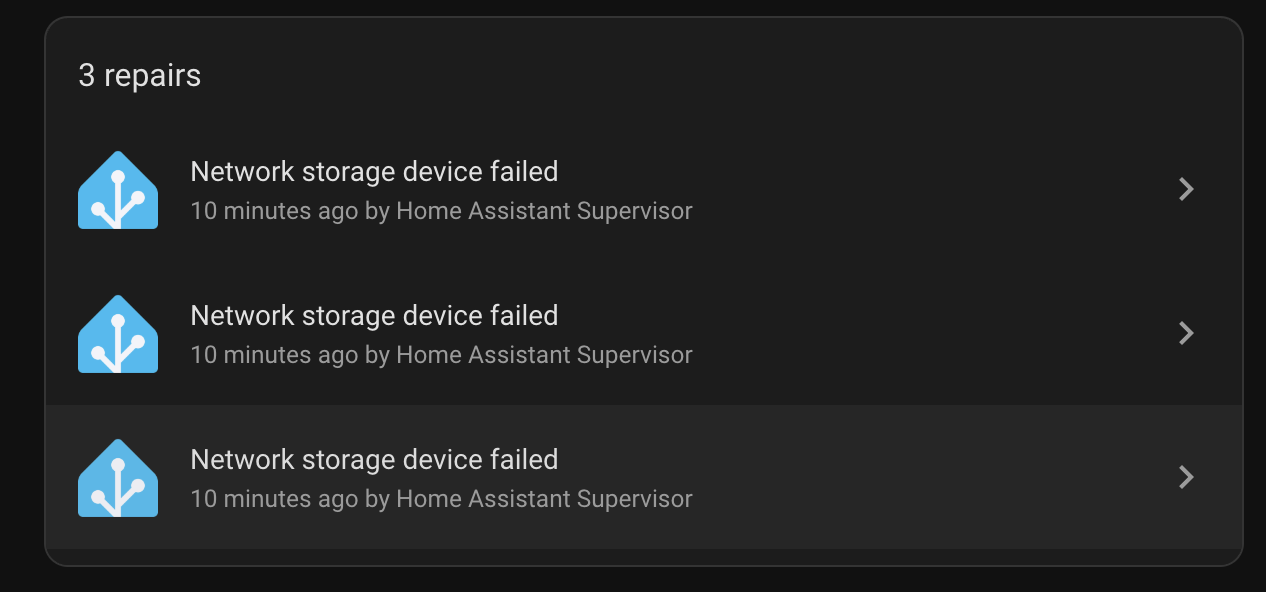
Task: Click empty space in the highlighted third row
Action: tap(900, 478)
